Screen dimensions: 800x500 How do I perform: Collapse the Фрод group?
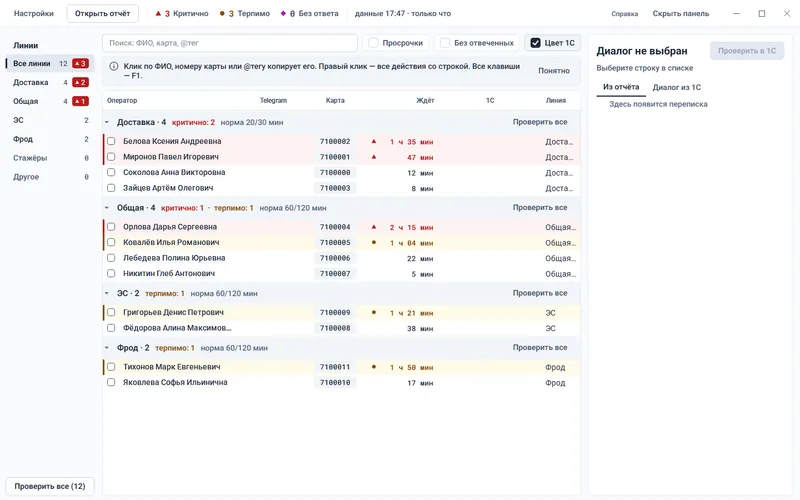click(107, 348)
